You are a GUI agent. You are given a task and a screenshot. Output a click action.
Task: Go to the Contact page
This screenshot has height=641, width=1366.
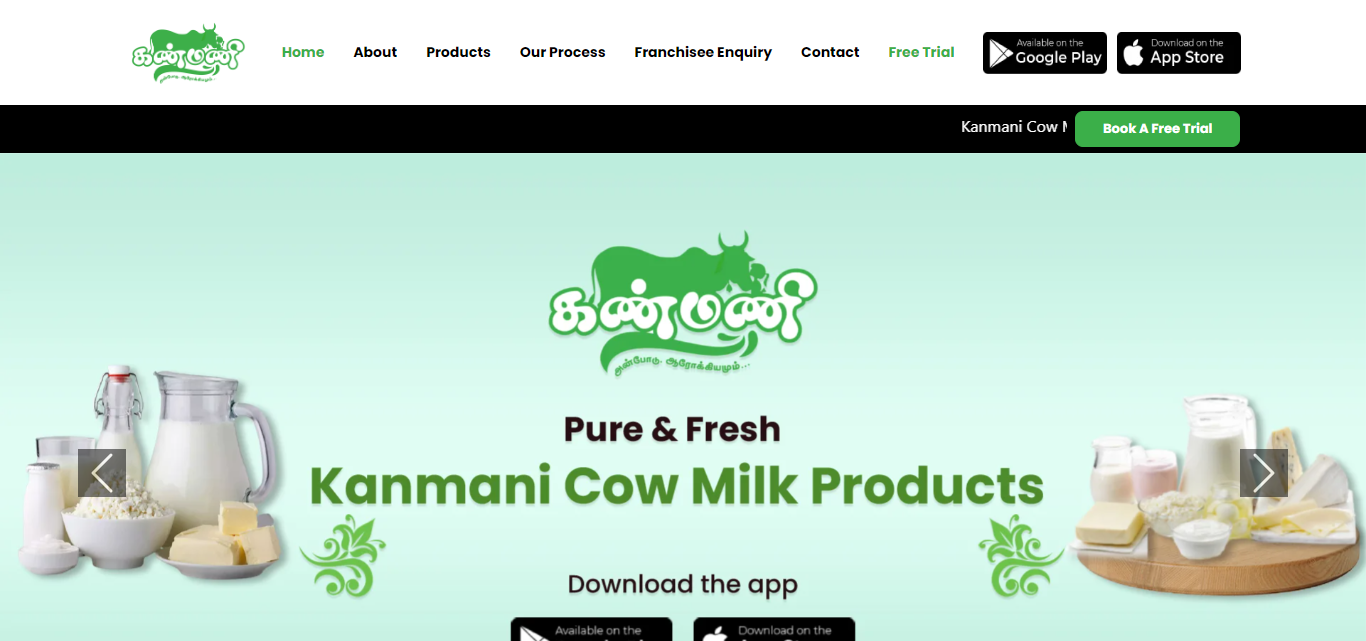point(830,52)
